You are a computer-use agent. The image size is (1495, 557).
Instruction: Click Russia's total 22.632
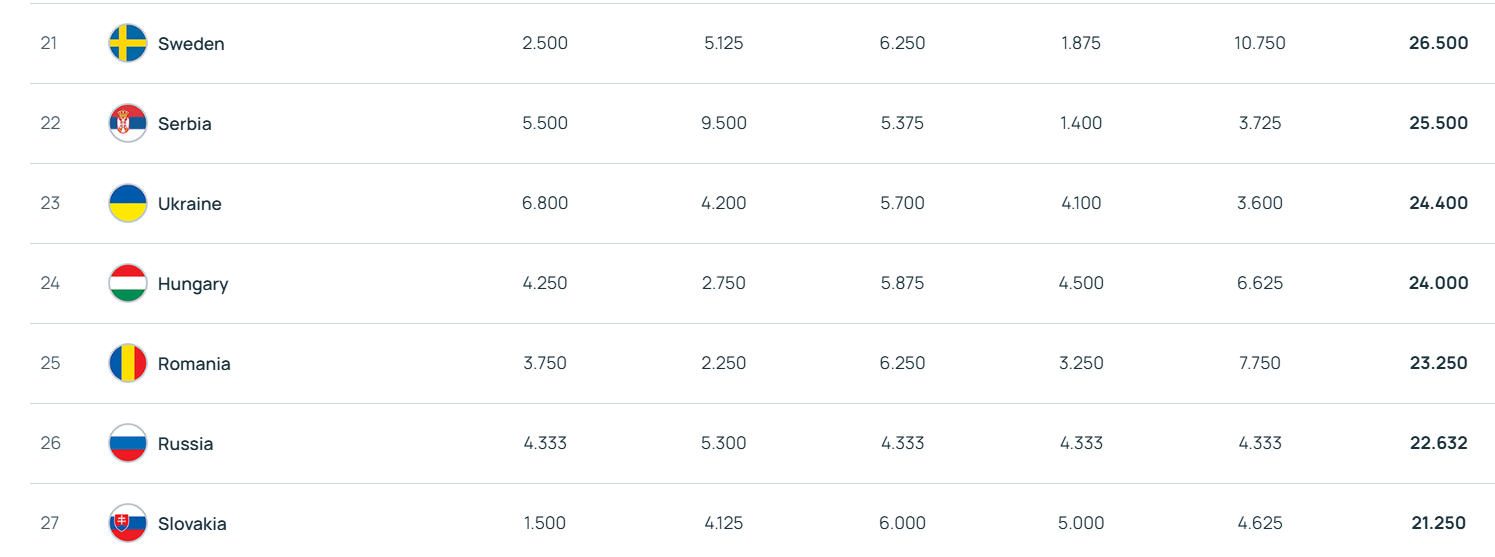(1438, 443)
